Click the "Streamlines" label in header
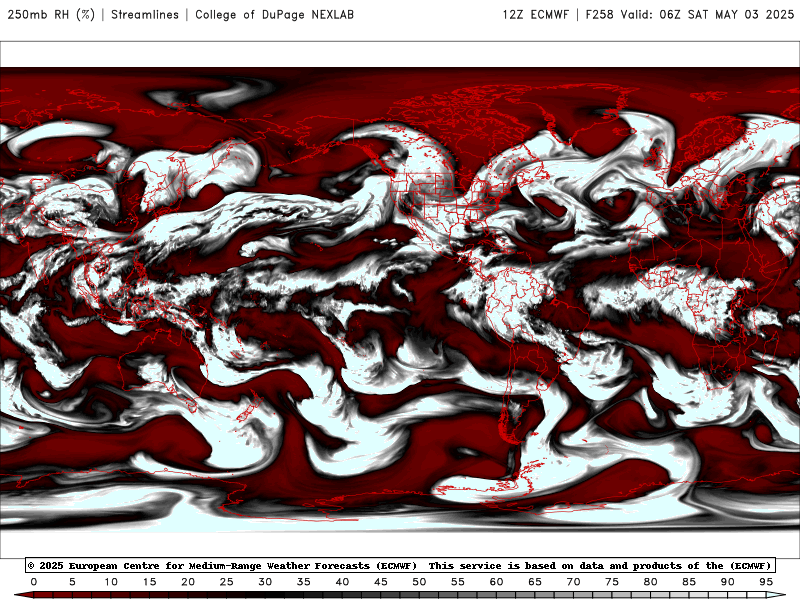Viewport: 800px width, 600px height. point(145,15)
